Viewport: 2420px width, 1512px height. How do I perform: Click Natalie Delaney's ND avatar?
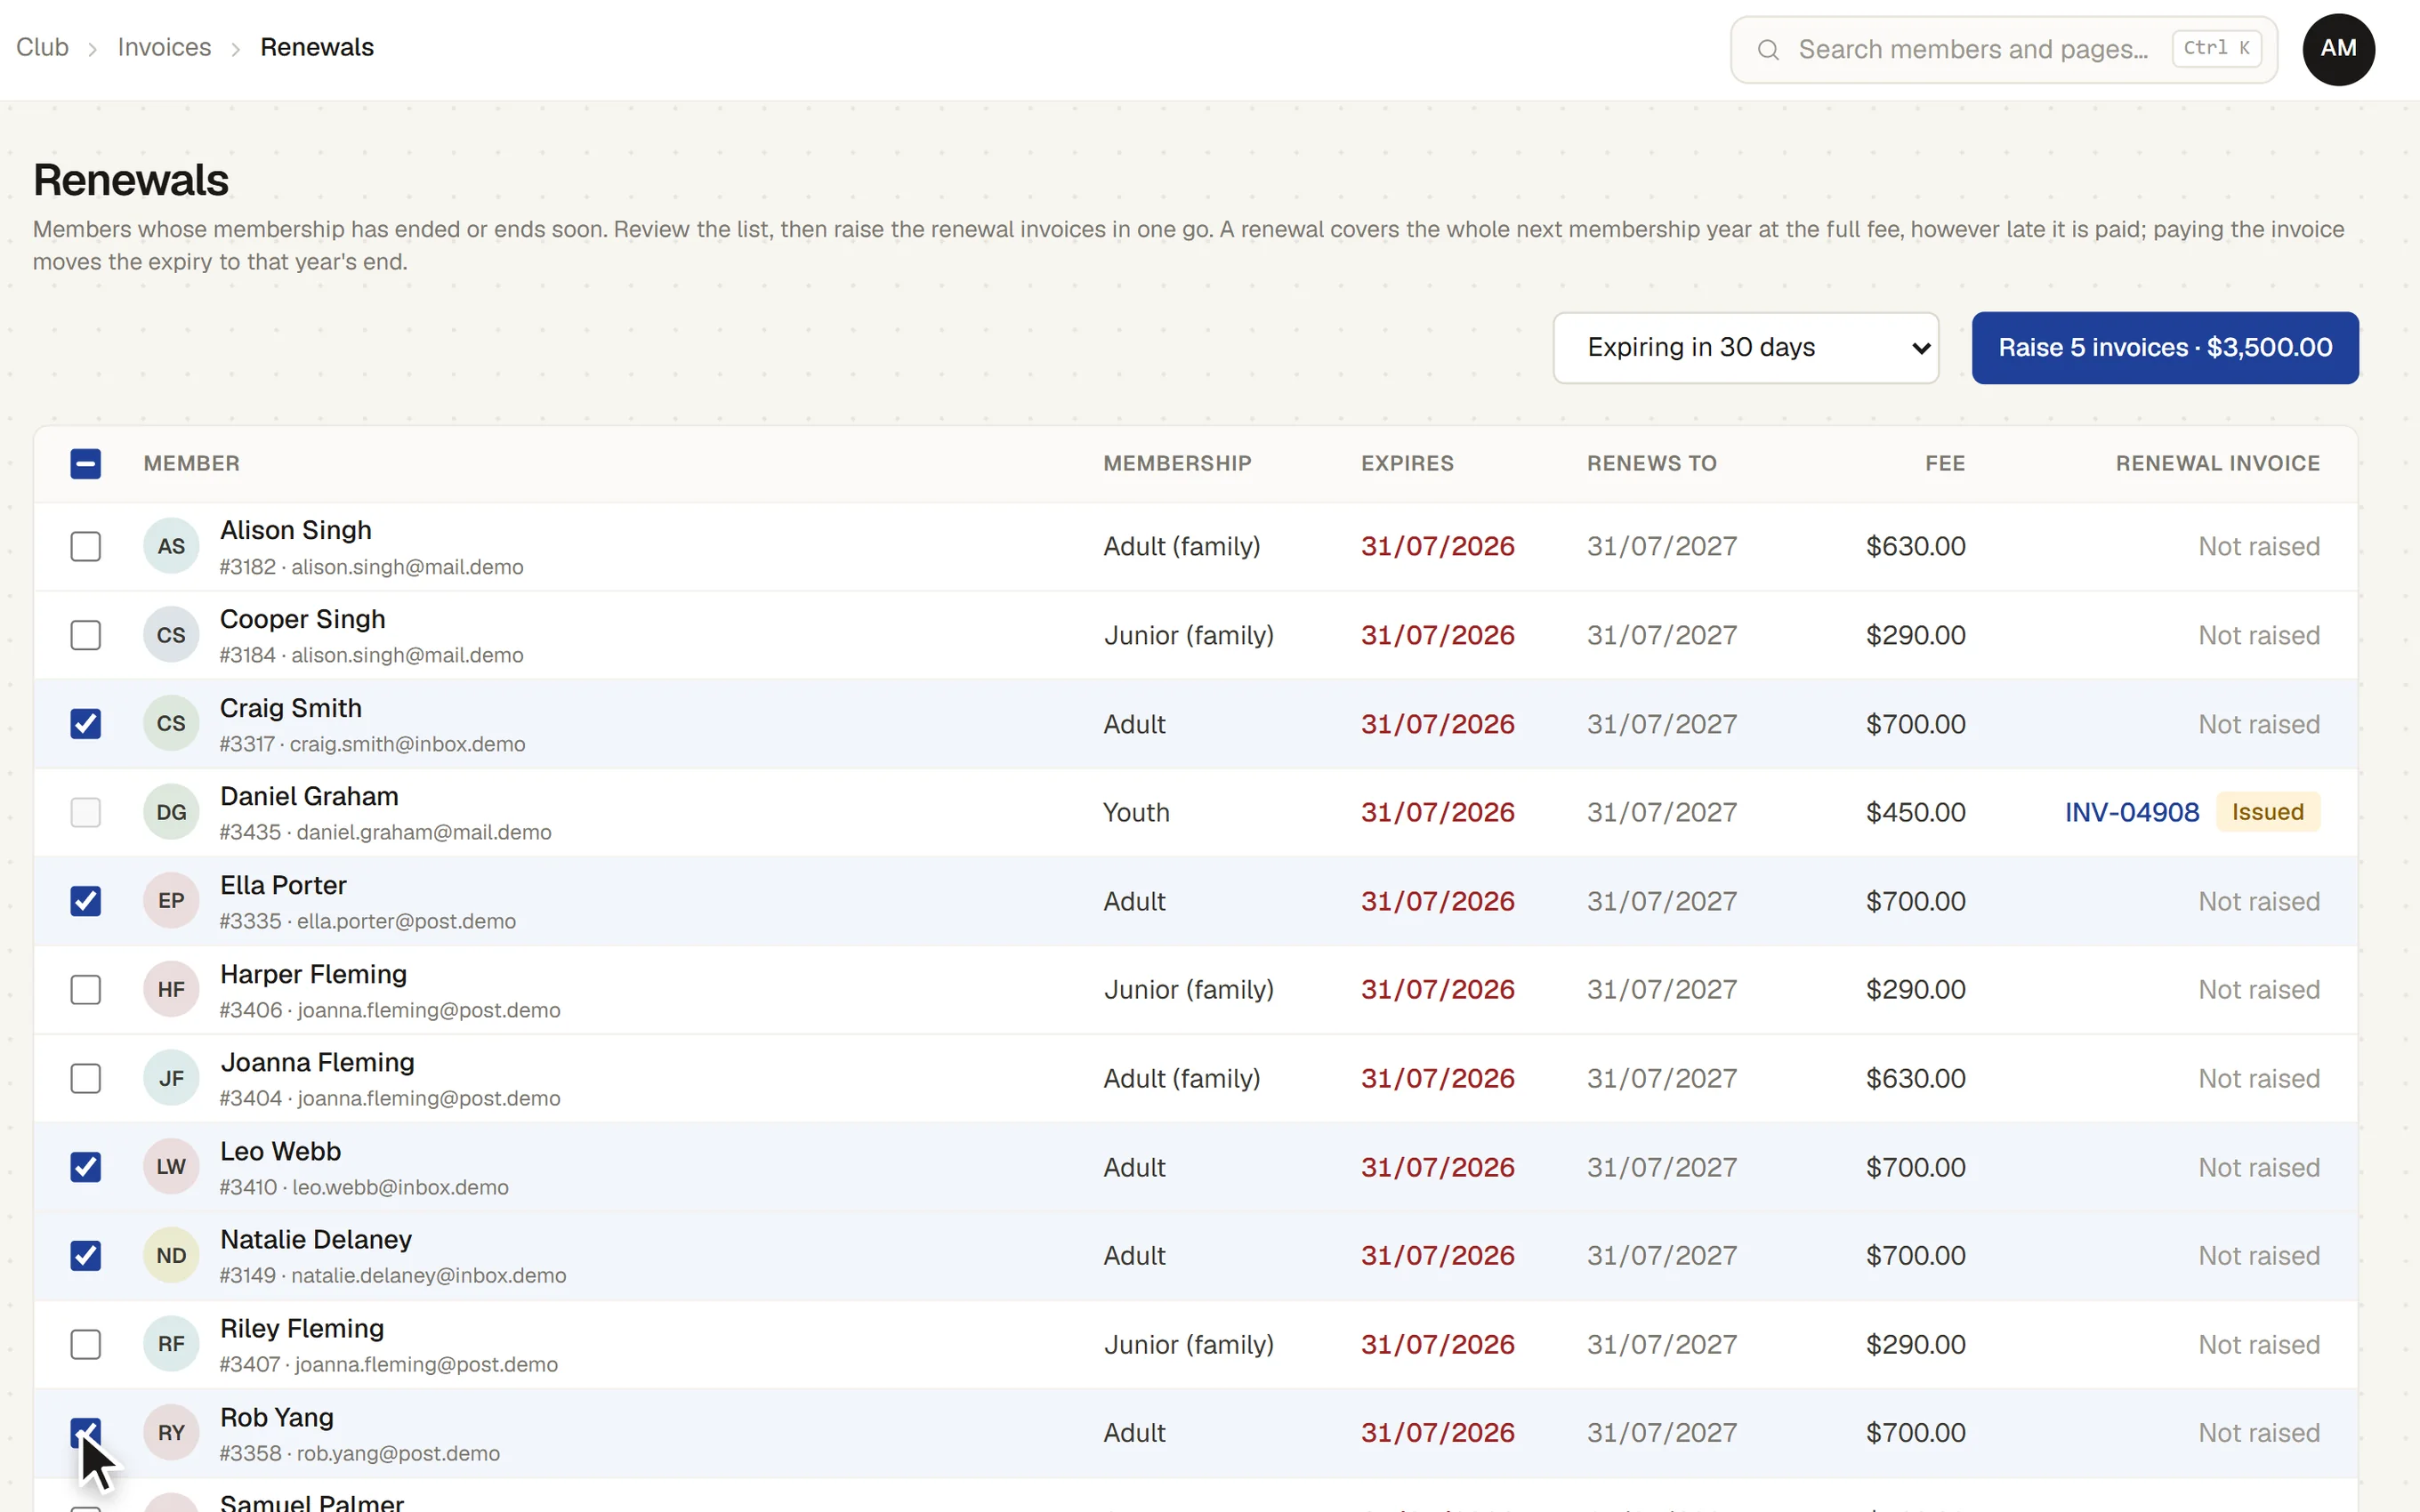171,1255
